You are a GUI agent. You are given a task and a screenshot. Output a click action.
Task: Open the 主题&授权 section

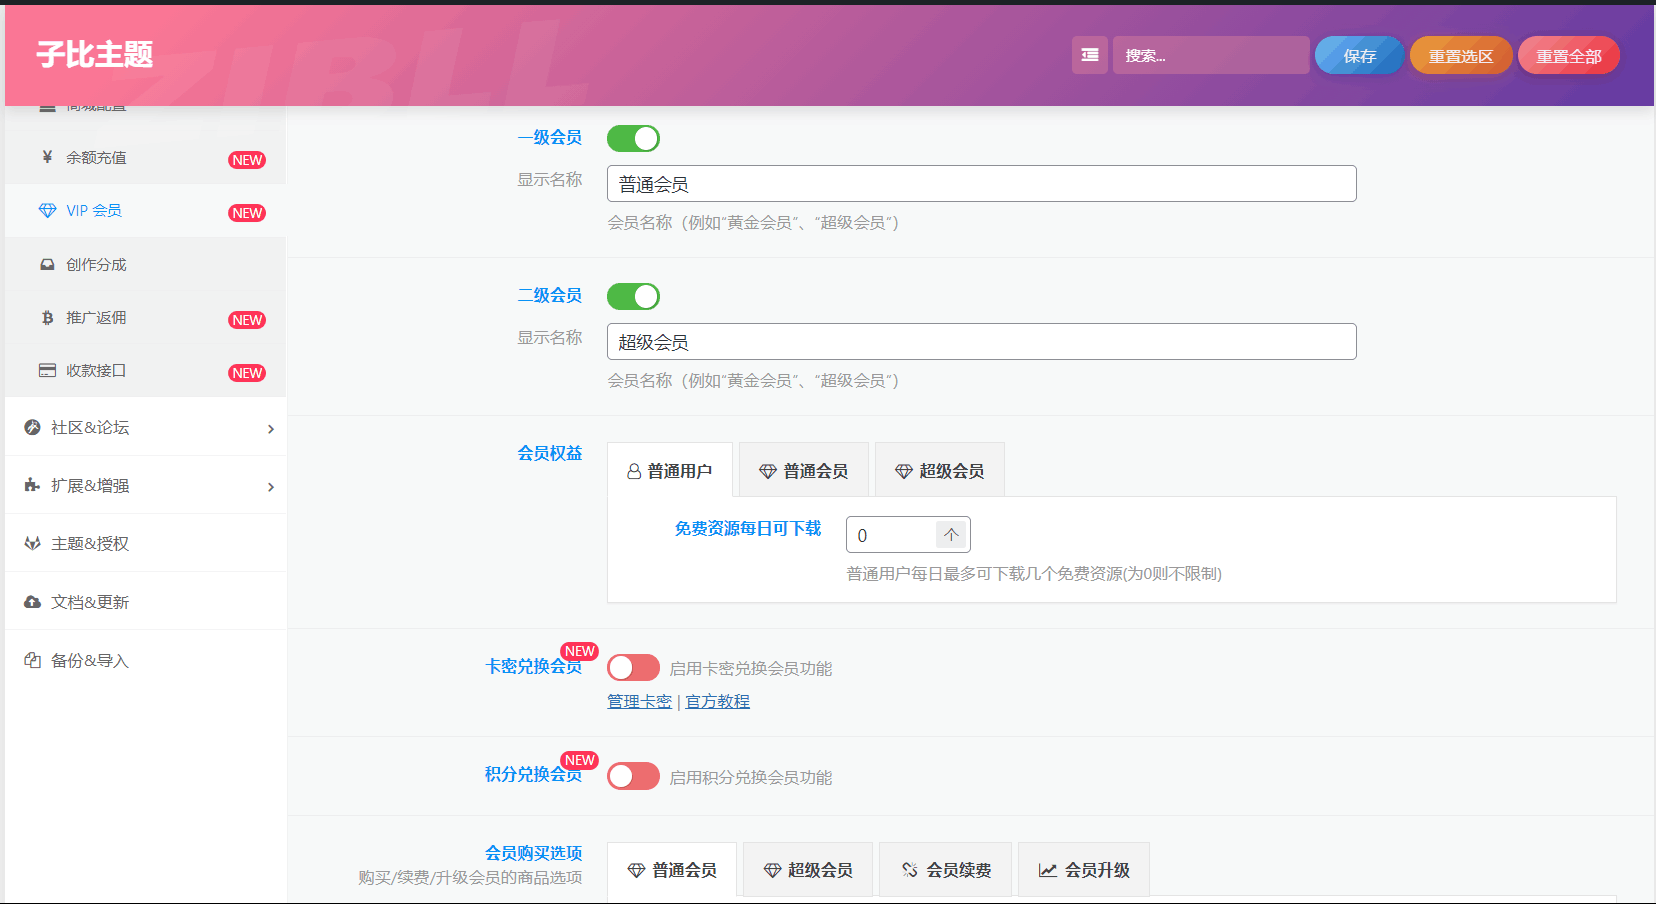click(x=145, y=543)
